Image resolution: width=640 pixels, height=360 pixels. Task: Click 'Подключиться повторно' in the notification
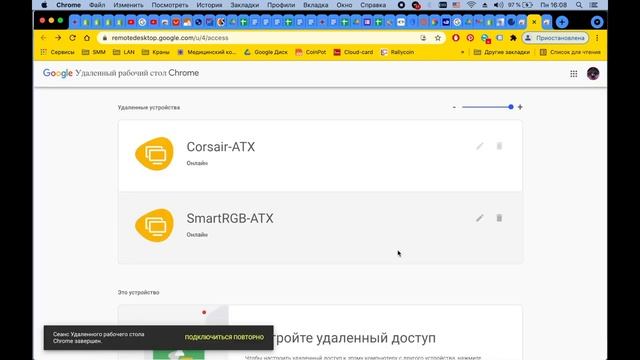click(224, 337)
